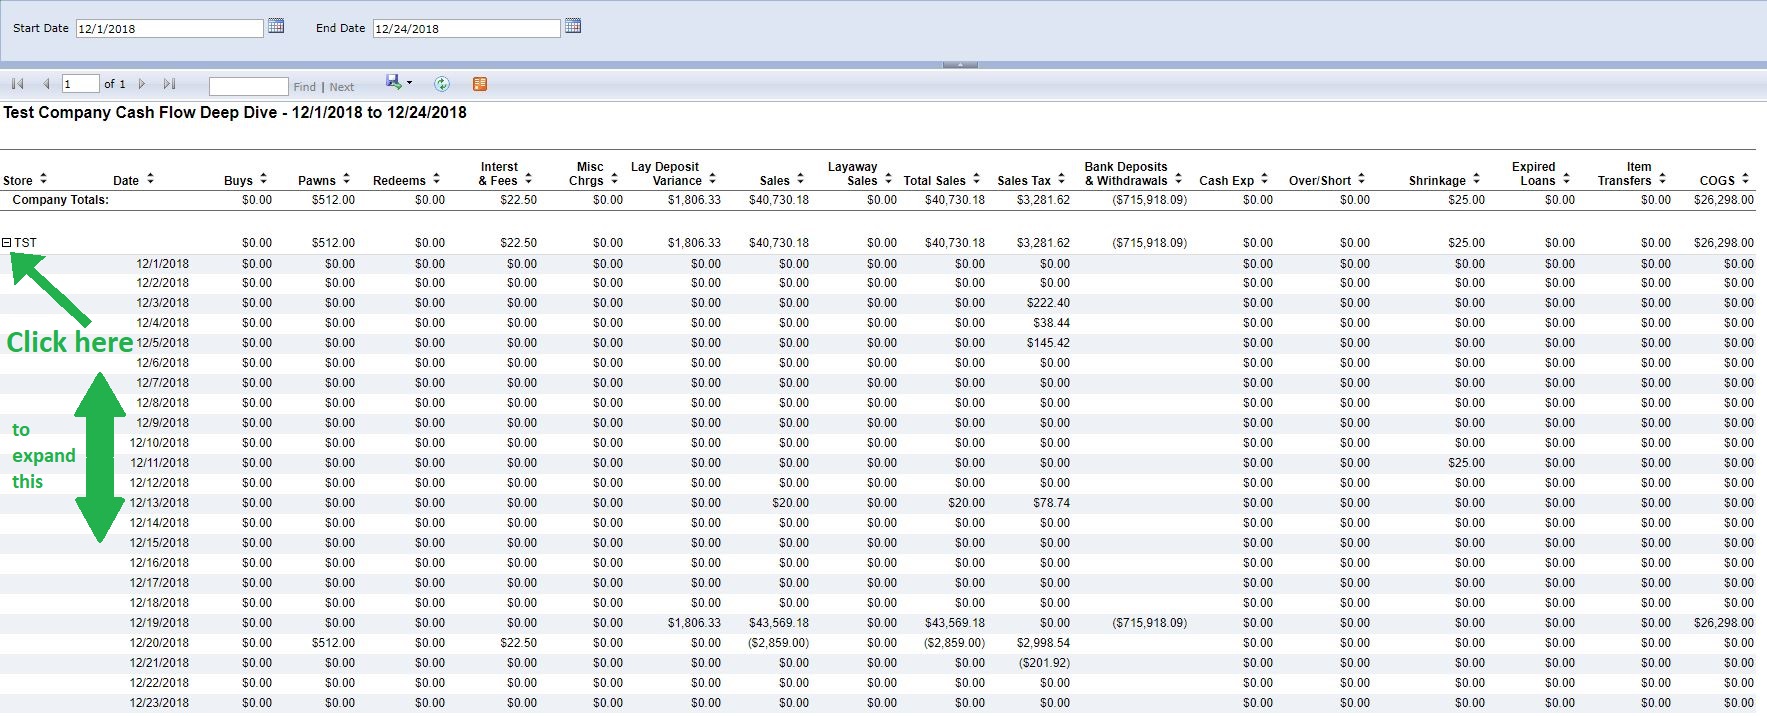This screenshot has height=716, width=1767.
Task: Sort by COGS column
Action: 1745,179
